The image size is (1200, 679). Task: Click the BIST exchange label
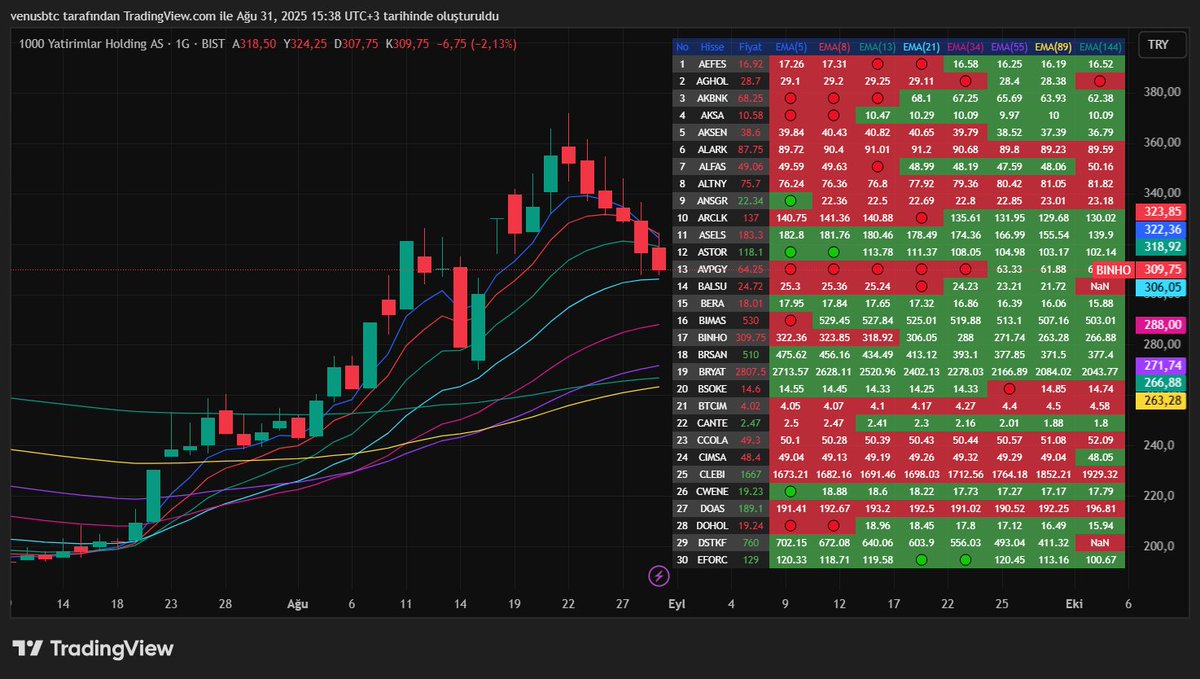[212, 44]
